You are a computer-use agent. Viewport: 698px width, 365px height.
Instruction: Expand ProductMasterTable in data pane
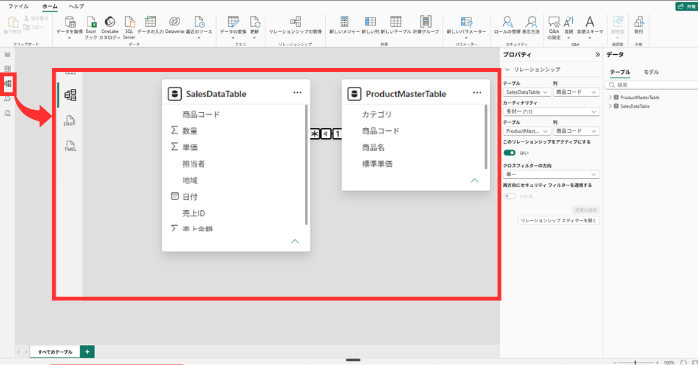pyautogui.click(x=610, y=97)
